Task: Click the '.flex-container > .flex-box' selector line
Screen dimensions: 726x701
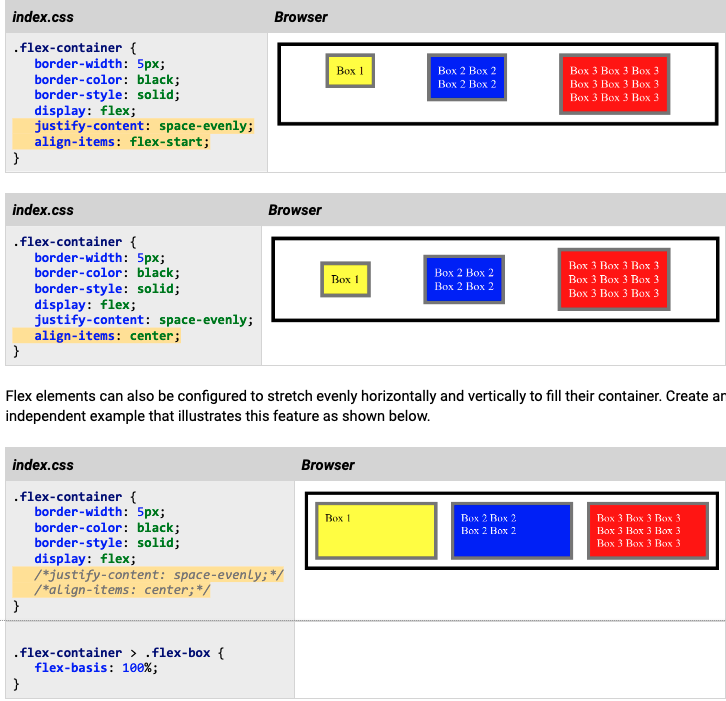Action: pyautogui.click(x=116, y=653)
